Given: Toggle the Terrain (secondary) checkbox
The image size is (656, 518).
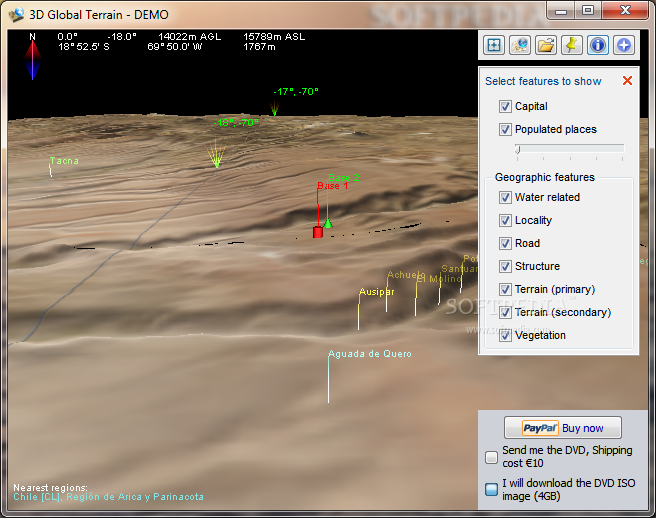Looking at the screenshot, I should click(505, 313).
